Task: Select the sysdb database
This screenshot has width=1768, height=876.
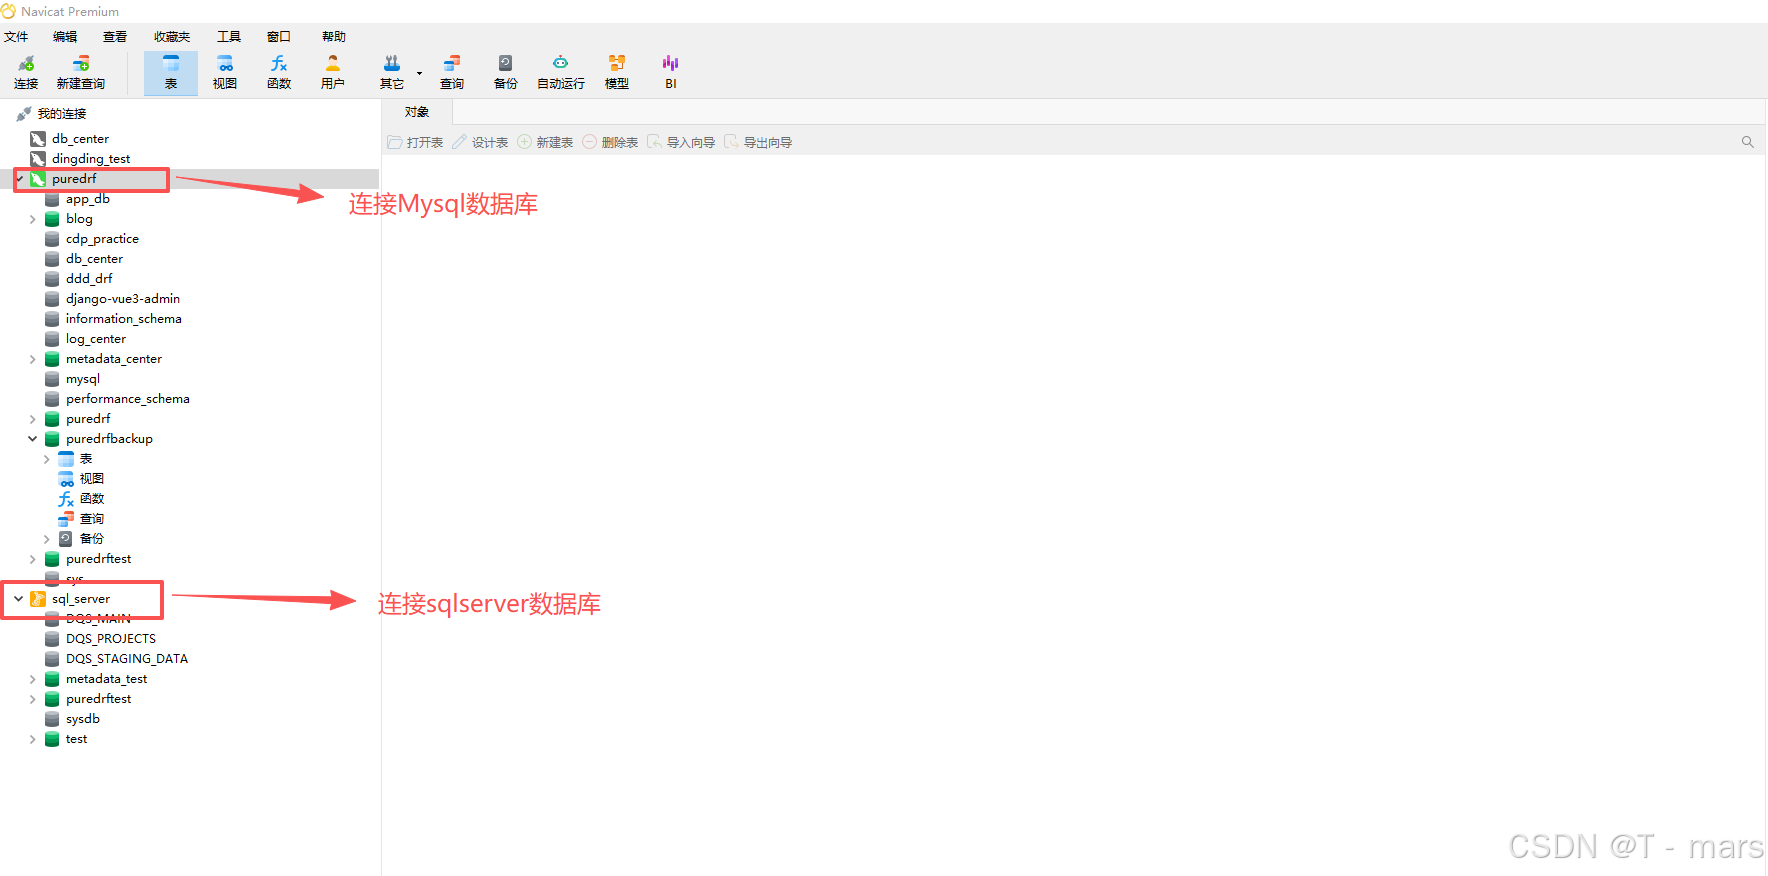Action: click(83, 719)
